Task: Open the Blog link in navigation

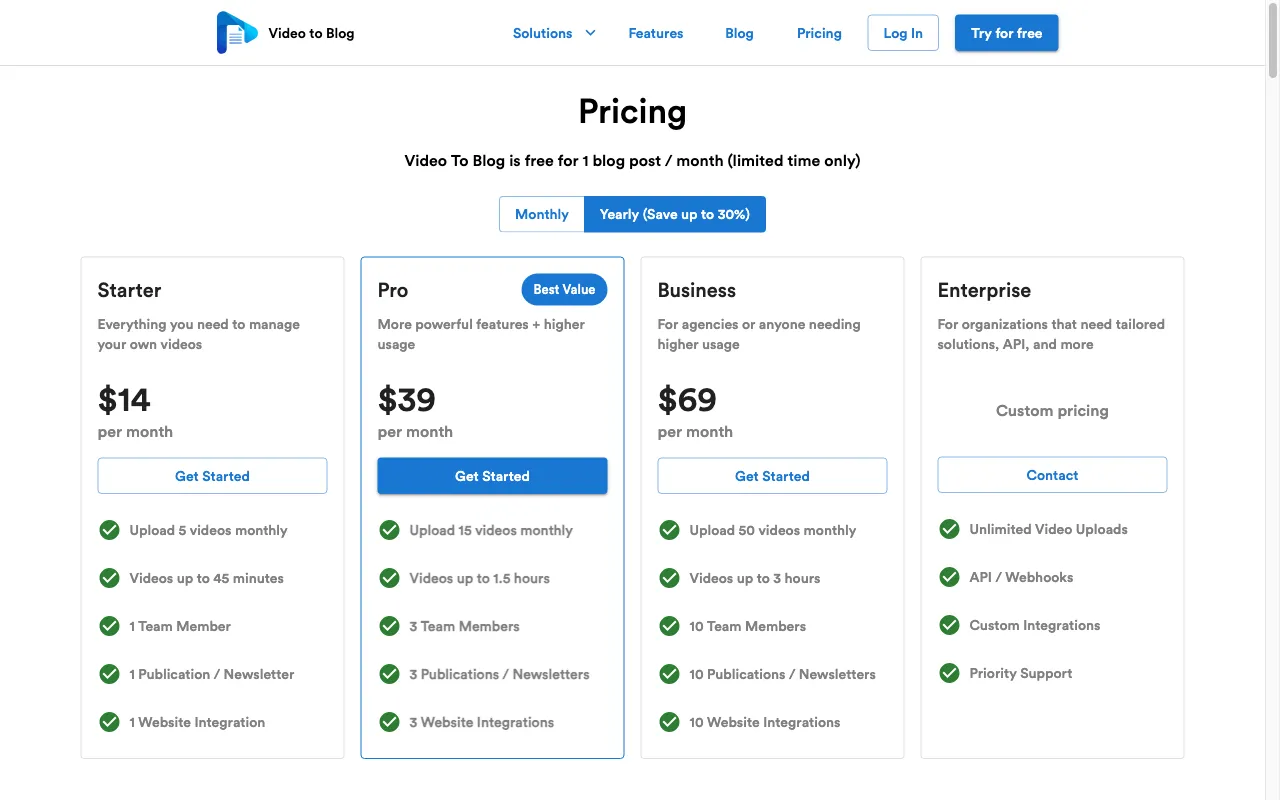Action: tap(739, 33)
